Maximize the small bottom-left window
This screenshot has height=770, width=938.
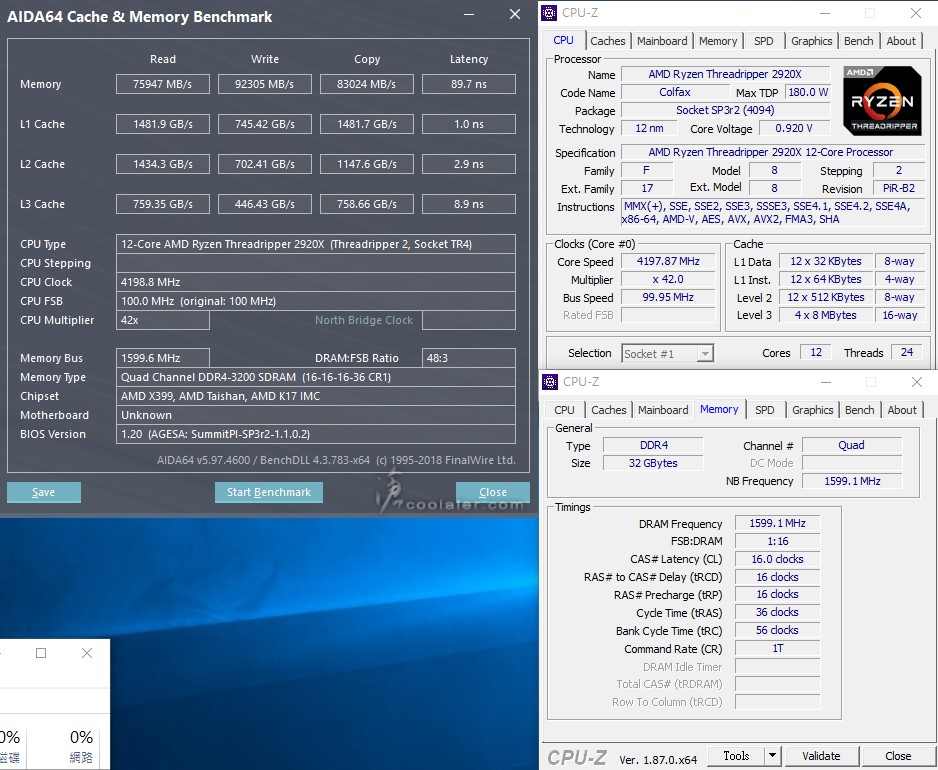tap(41, 653)
